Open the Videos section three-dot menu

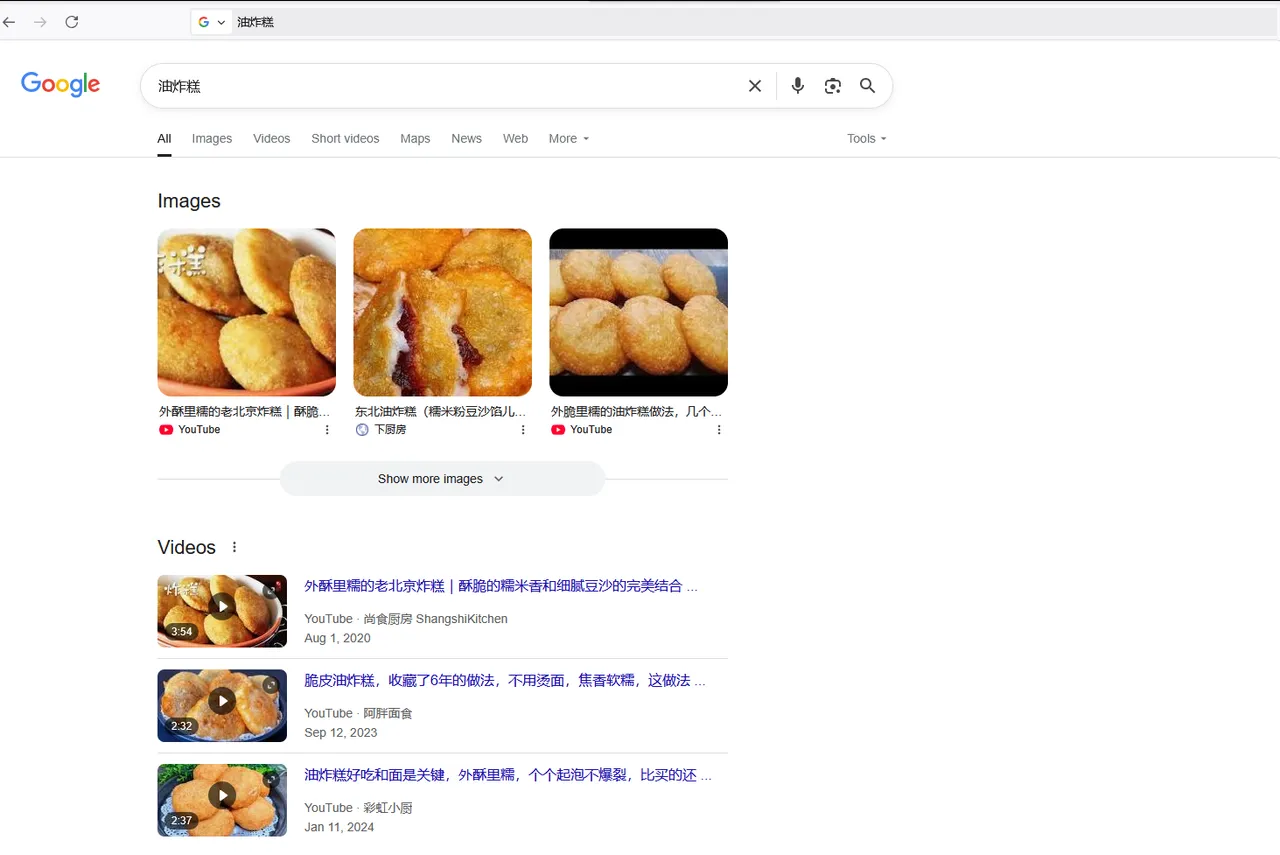pos(235,547)
